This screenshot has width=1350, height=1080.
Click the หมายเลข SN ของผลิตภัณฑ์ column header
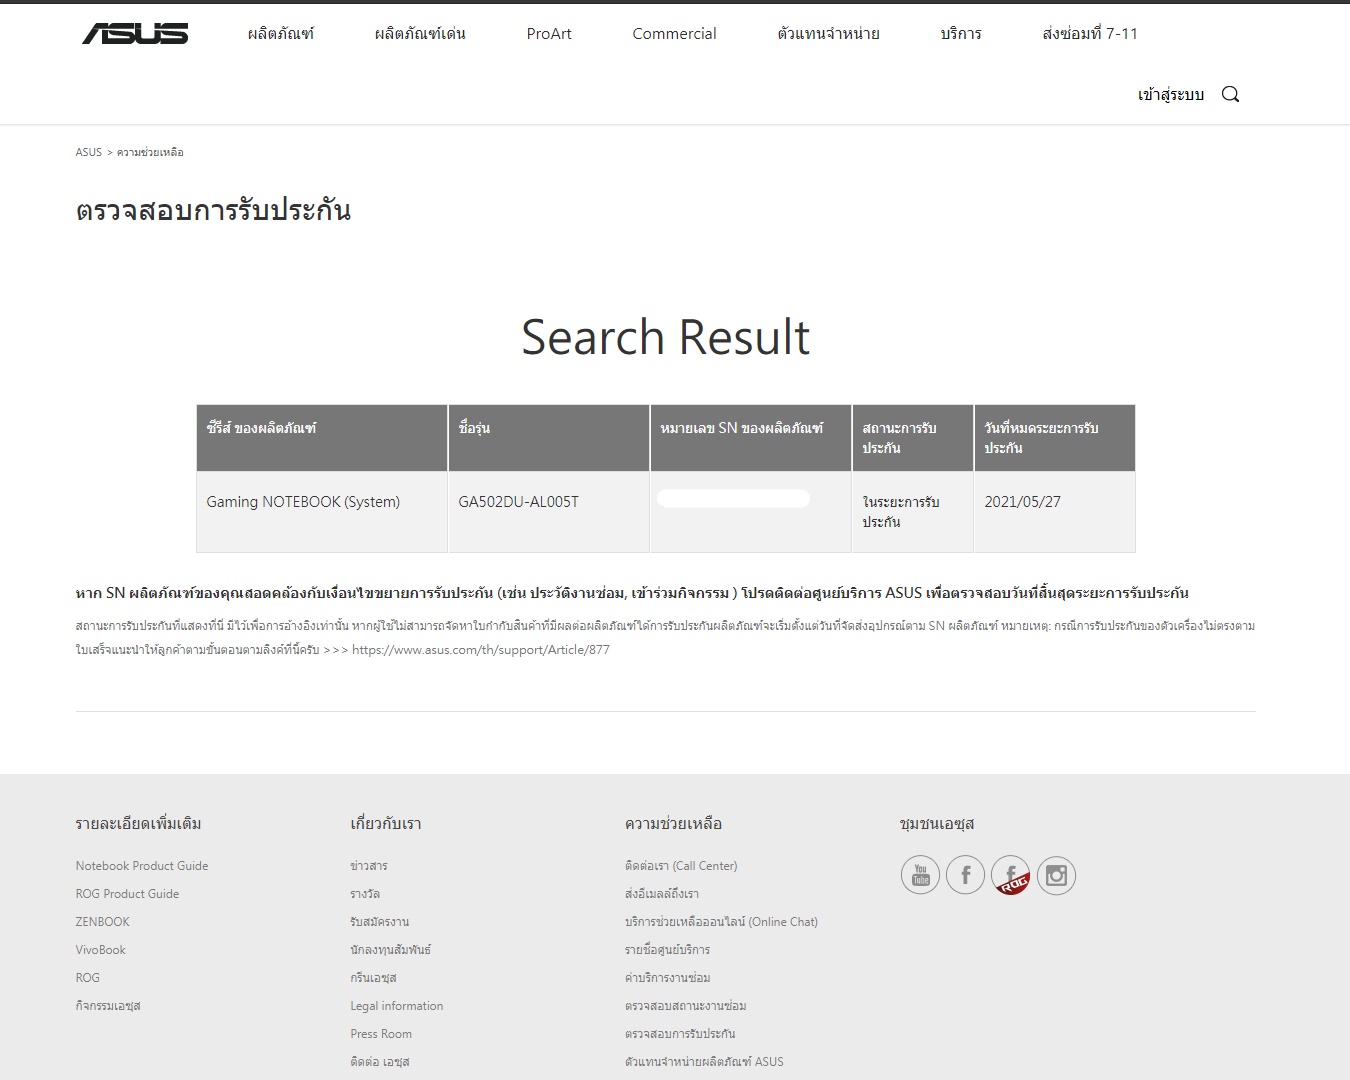coord(751,438)
